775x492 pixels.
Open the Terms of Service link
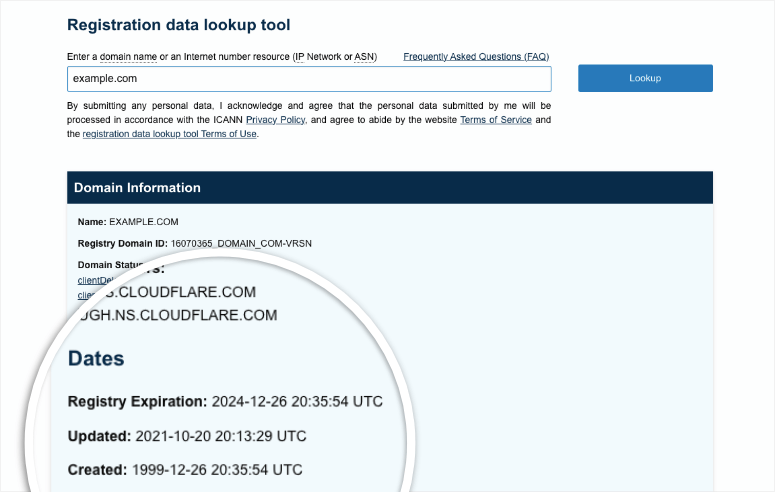(496, 120)
